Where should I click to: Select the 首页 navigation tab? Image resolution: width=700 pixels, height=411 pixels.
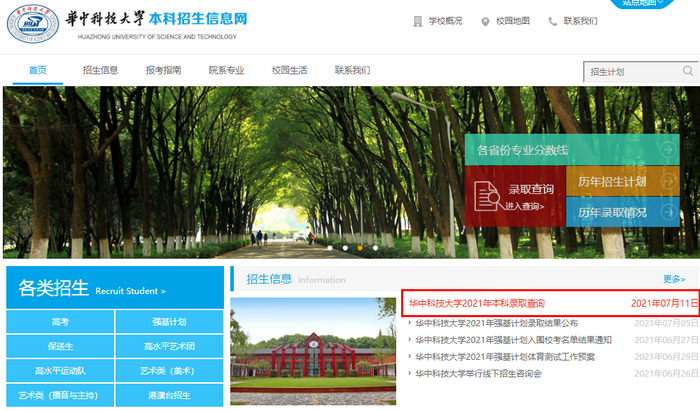pos(38,70)
